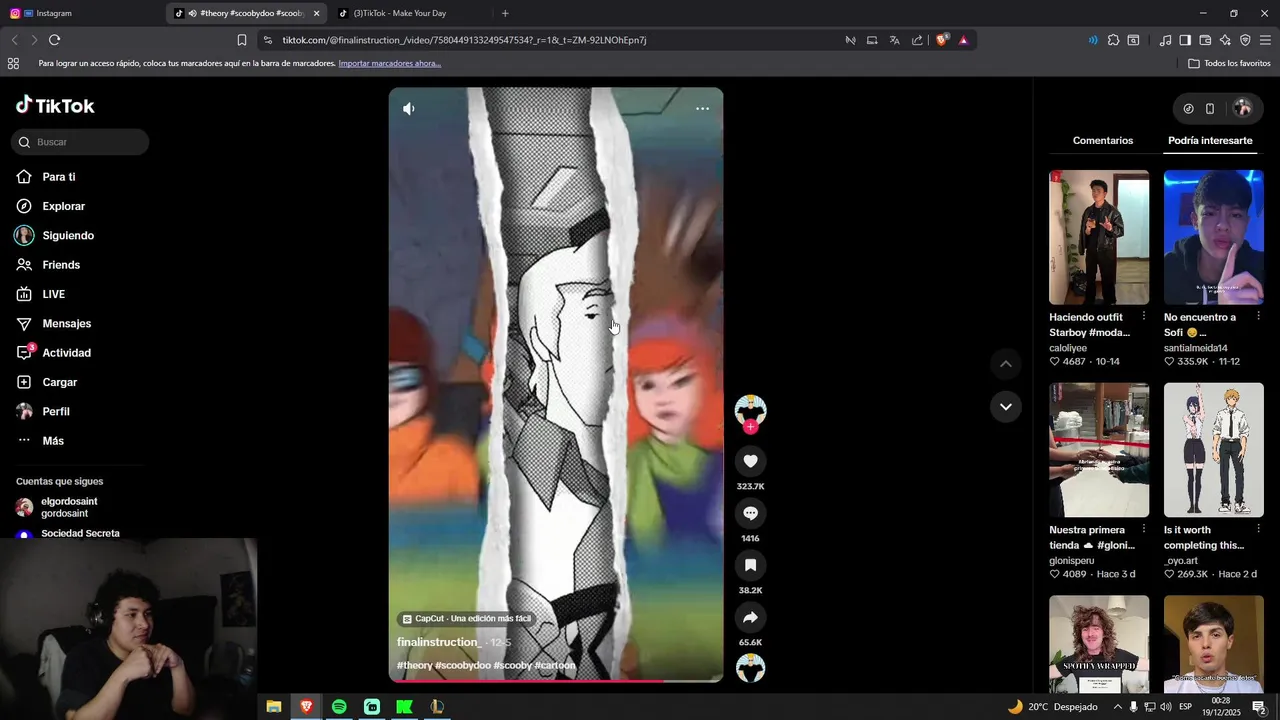Open the Brave Rewards triangle icon
The image size is (1280, 720).
(x=963, y=40)
